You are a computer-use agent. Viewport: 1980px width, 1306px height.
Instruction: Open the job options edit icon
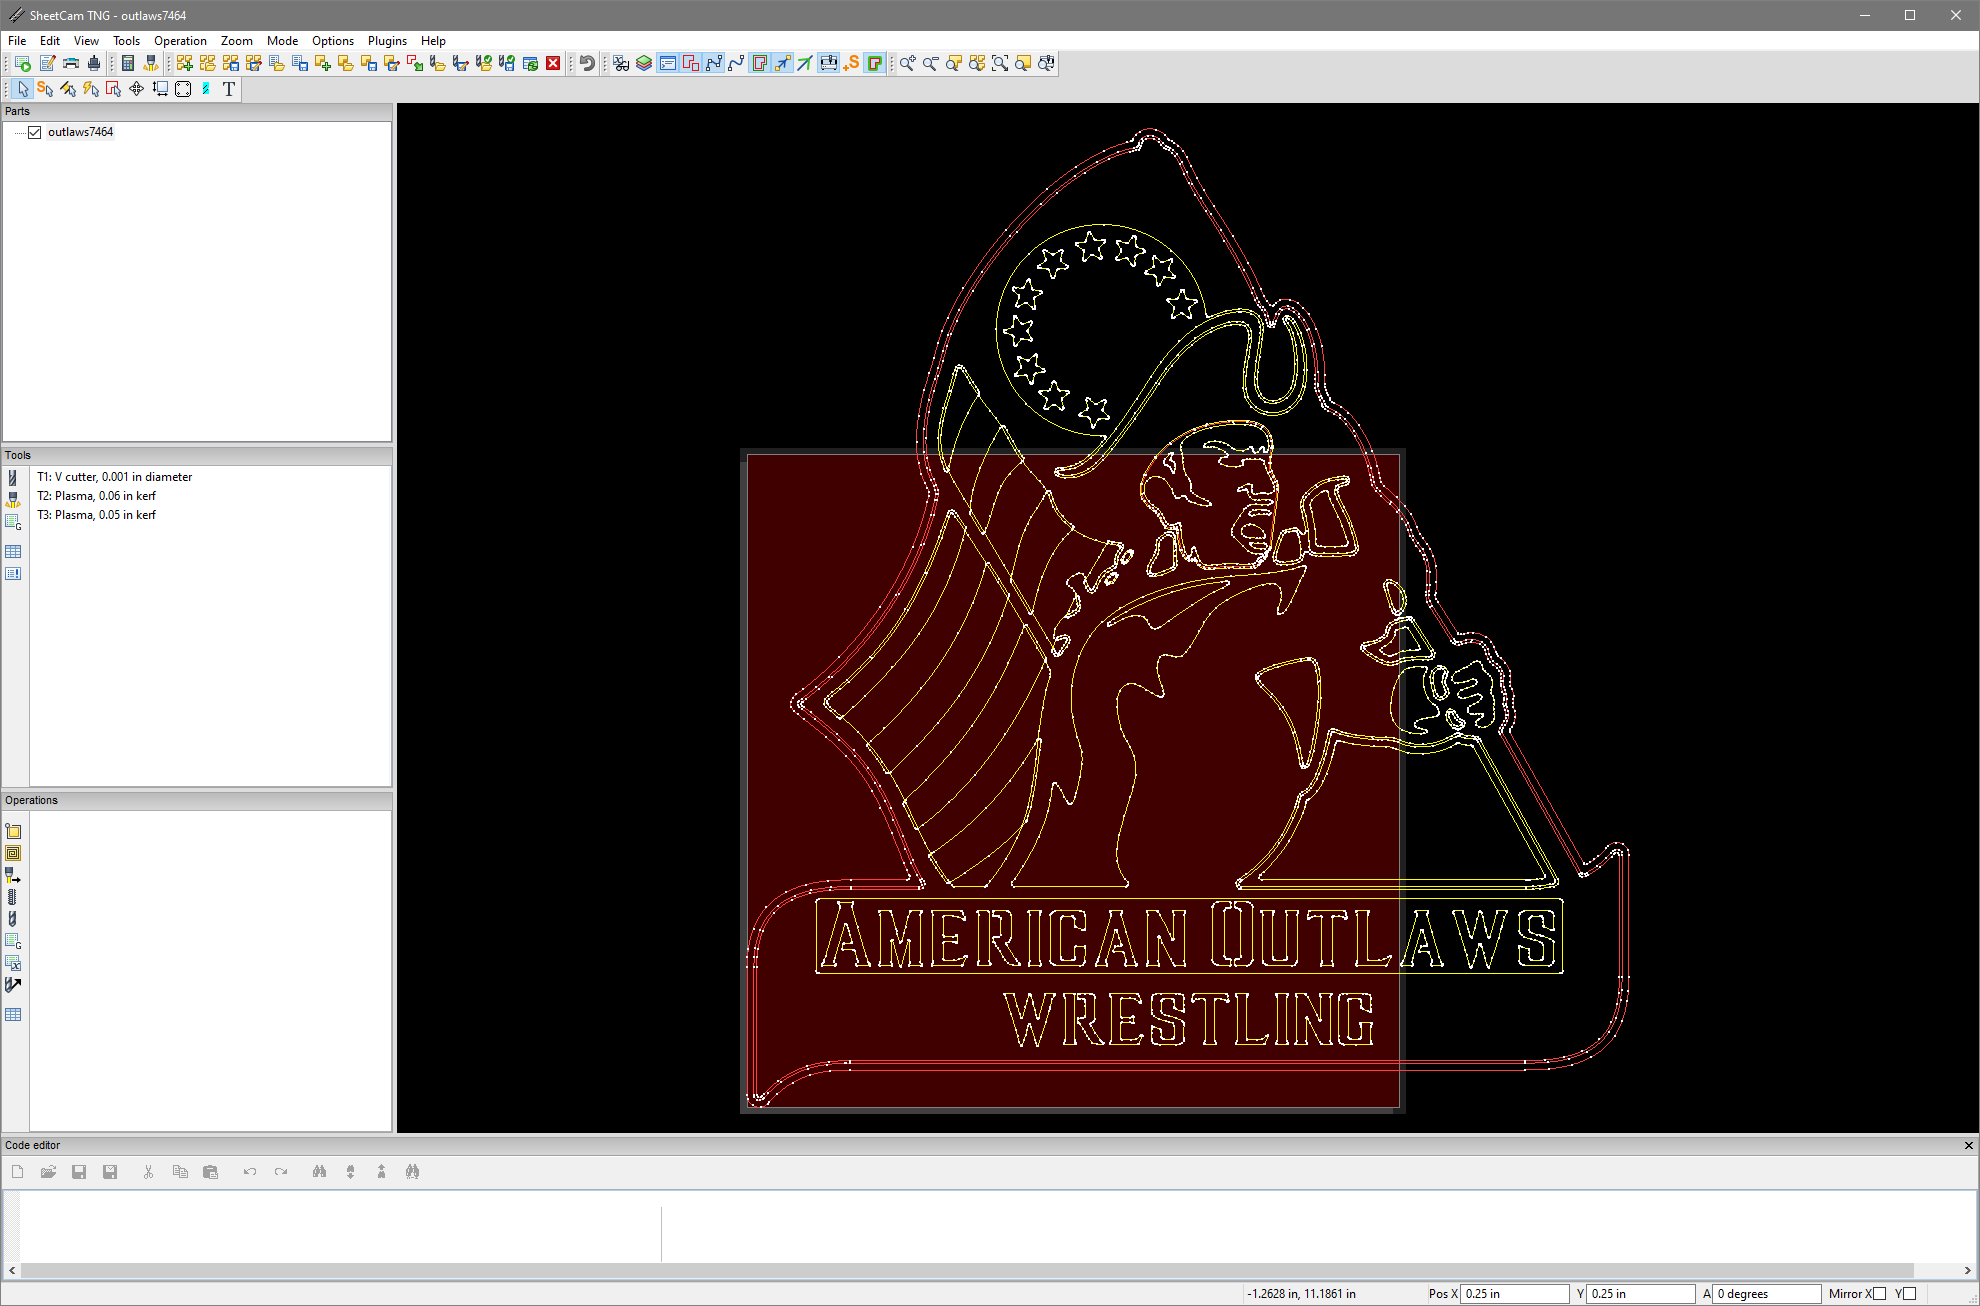[47, 63]
